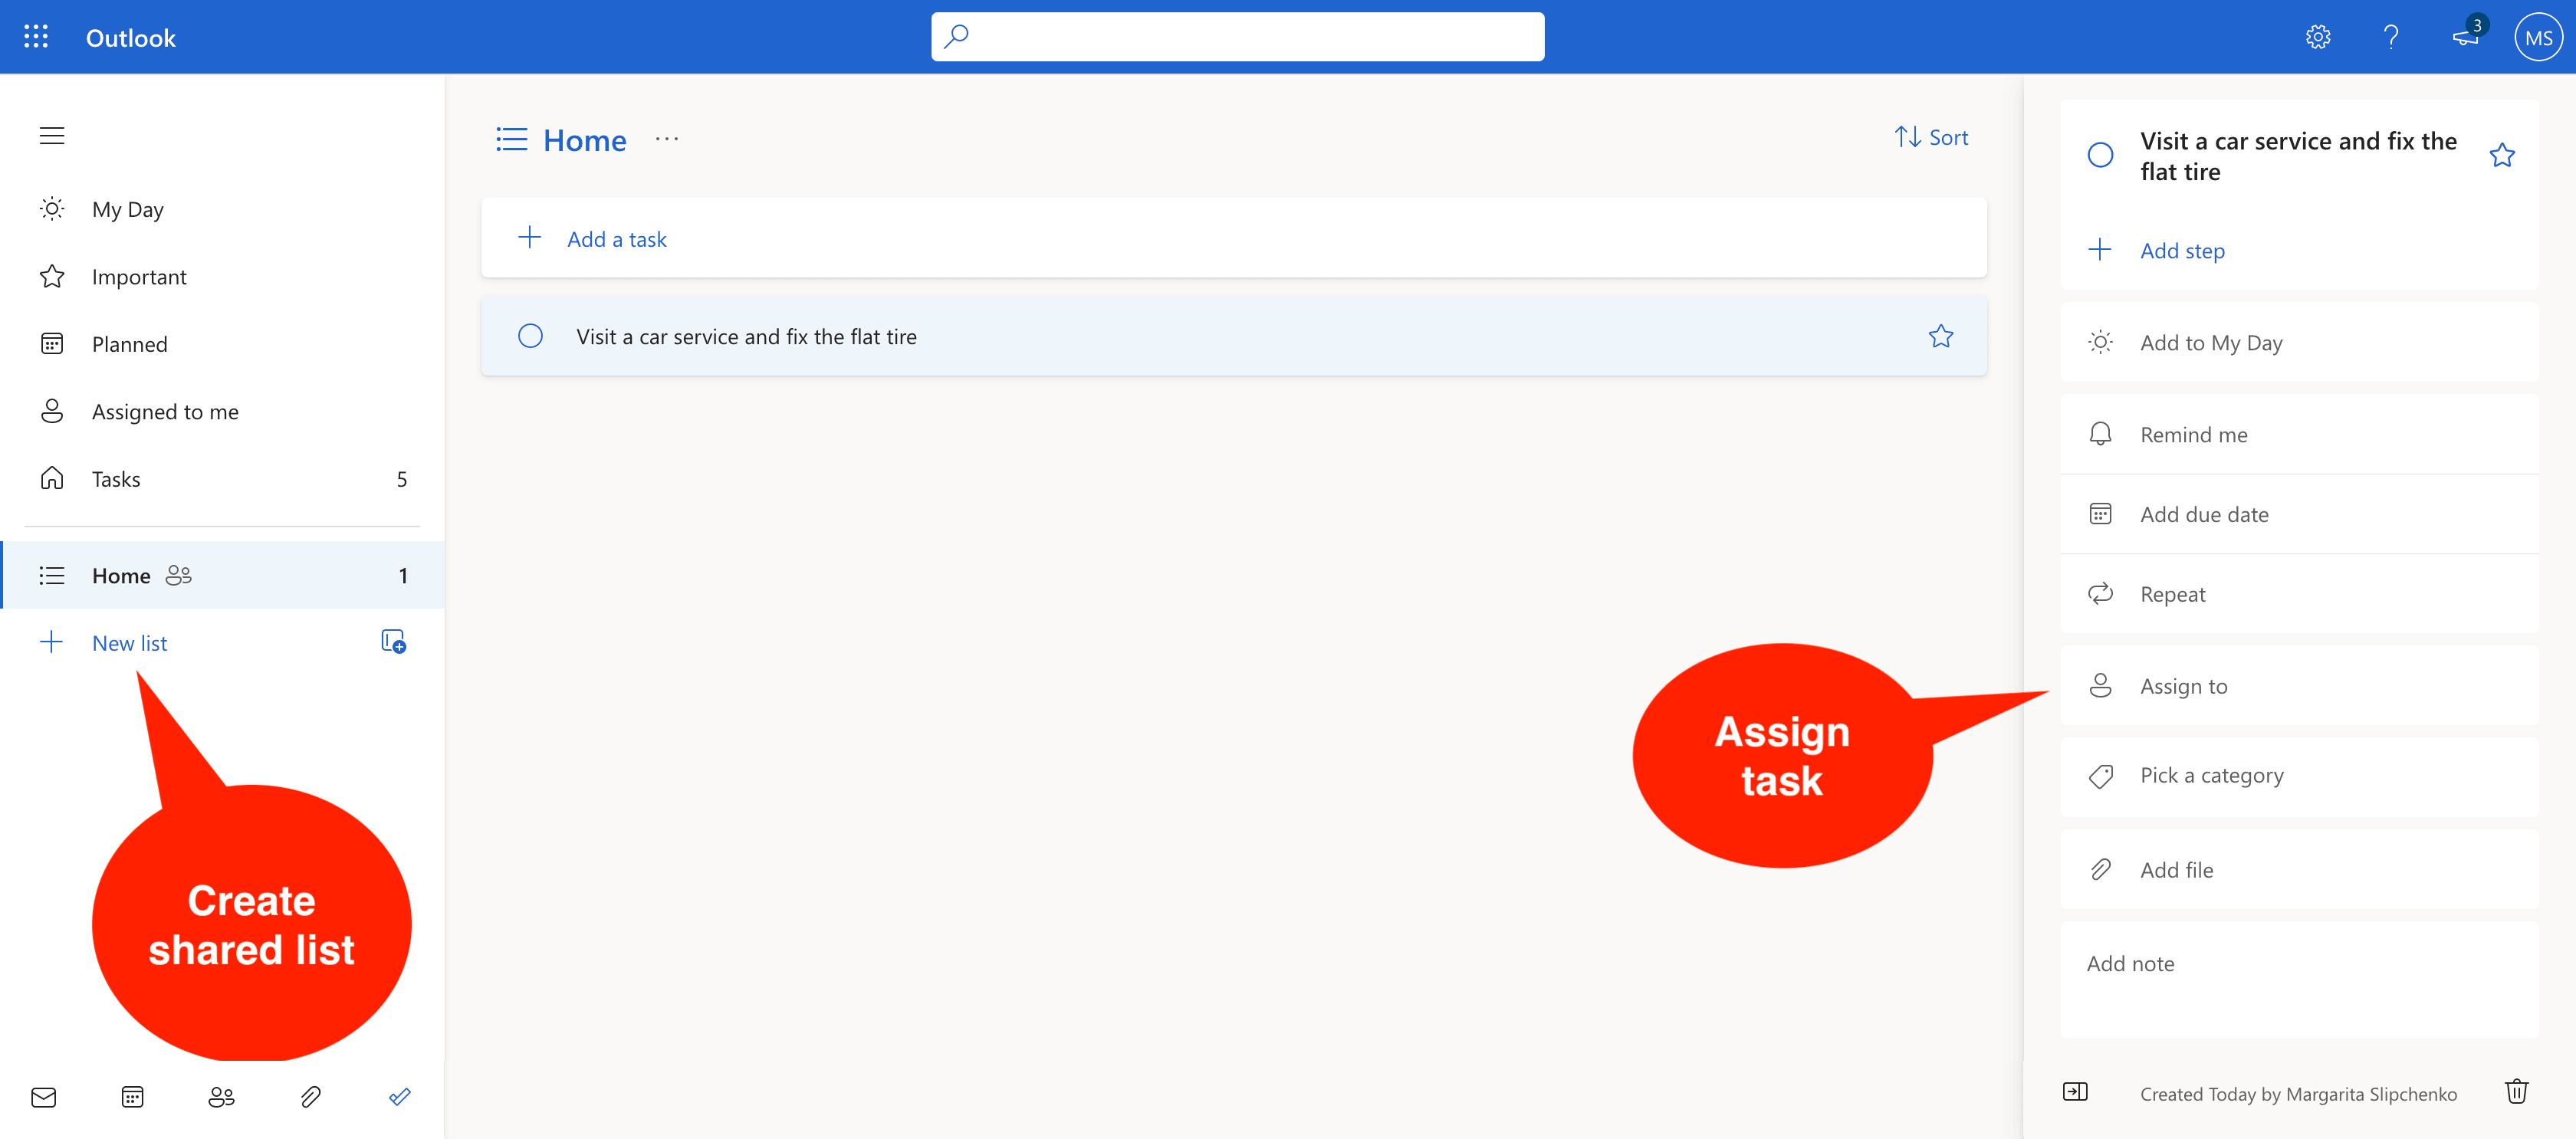Viewport: 2576px width, 1139px height.
Task: Open Calendar from the bottom sidebar icons
Action: [133, 1096]
